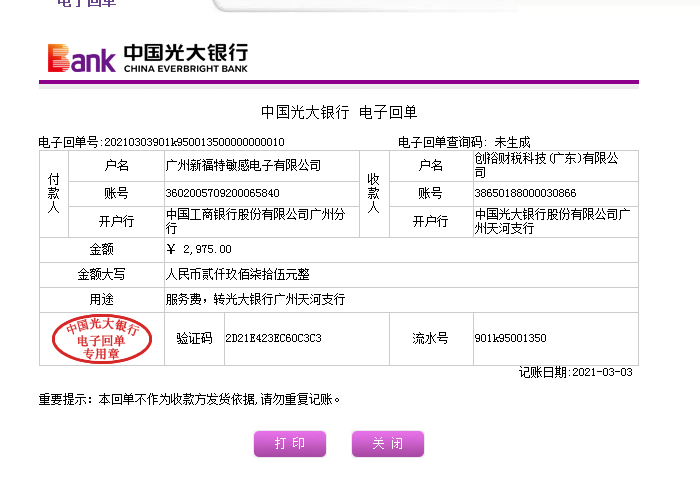
Task: Click the 电子回单号 receipt number at top left
Action: [x=161, y=142]
